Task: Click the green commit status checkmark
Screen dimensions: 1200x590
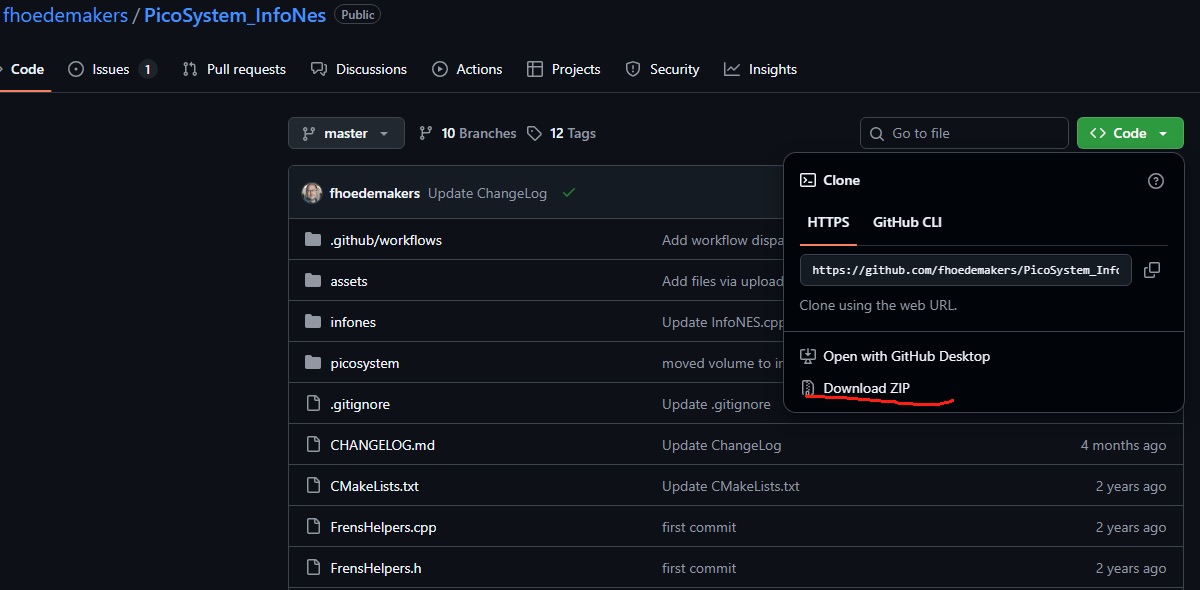Action: pyautogui.click(x=569, y=193)
